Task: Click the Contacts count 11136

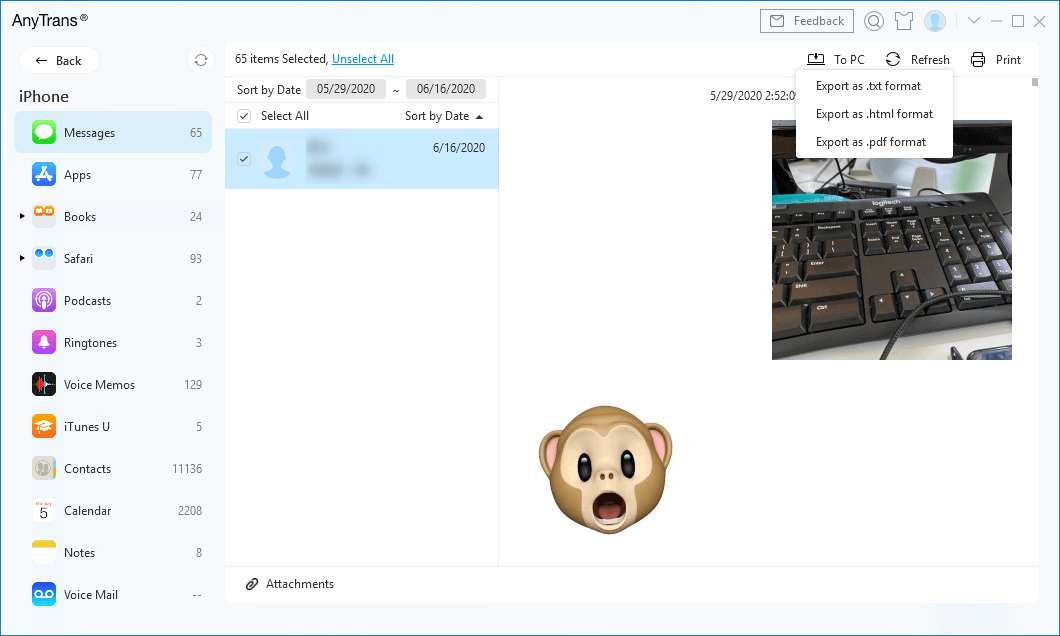Action: pos(187,468)
